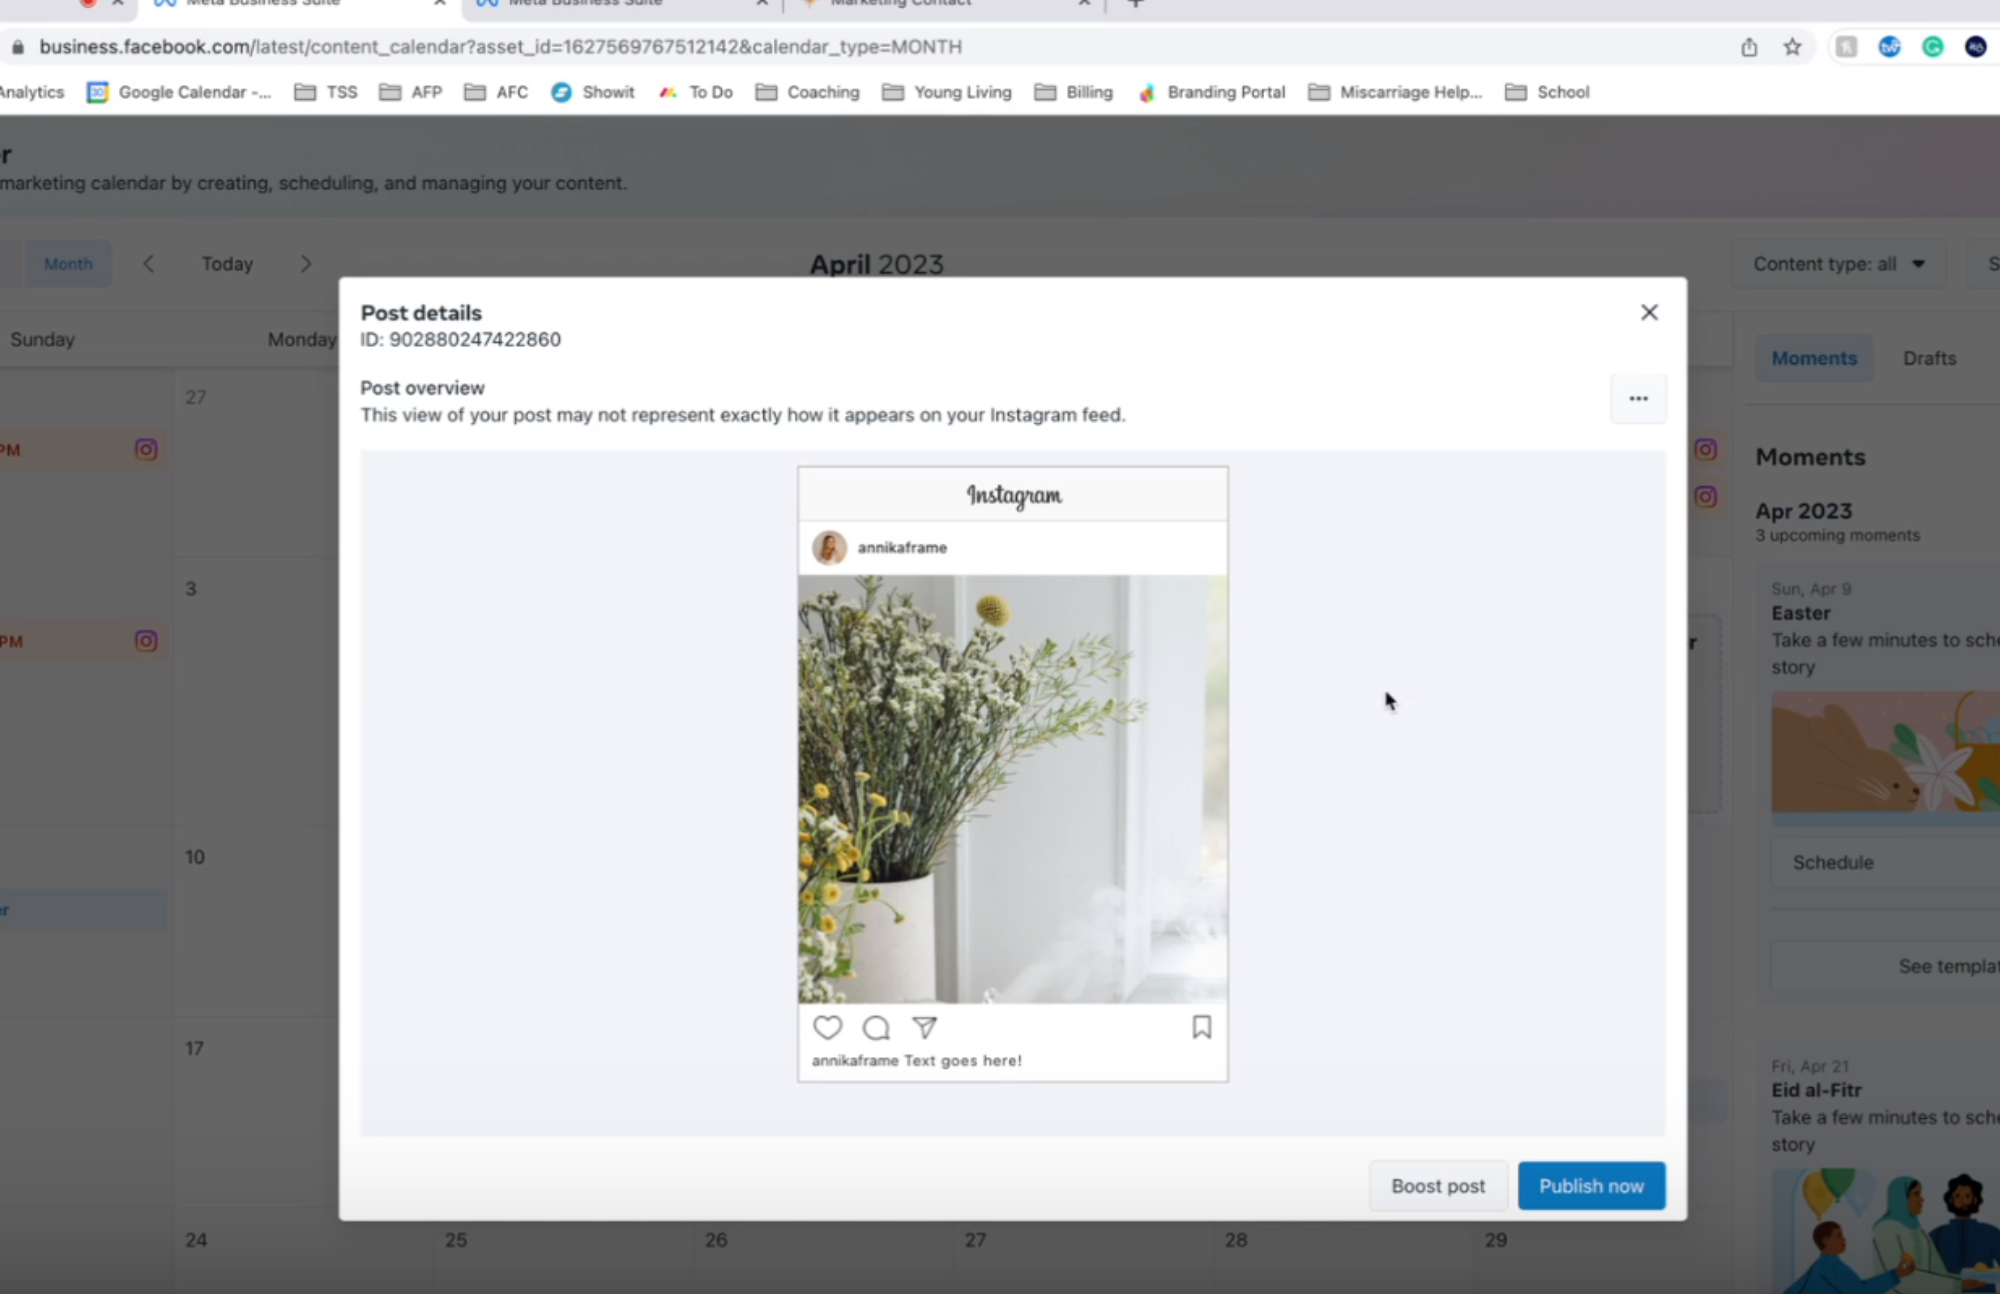Image resolution: width=2000 pixels, height=1294 pixels.
Task: Click the paper plane share icon
Action: (x=924, y=1027)
